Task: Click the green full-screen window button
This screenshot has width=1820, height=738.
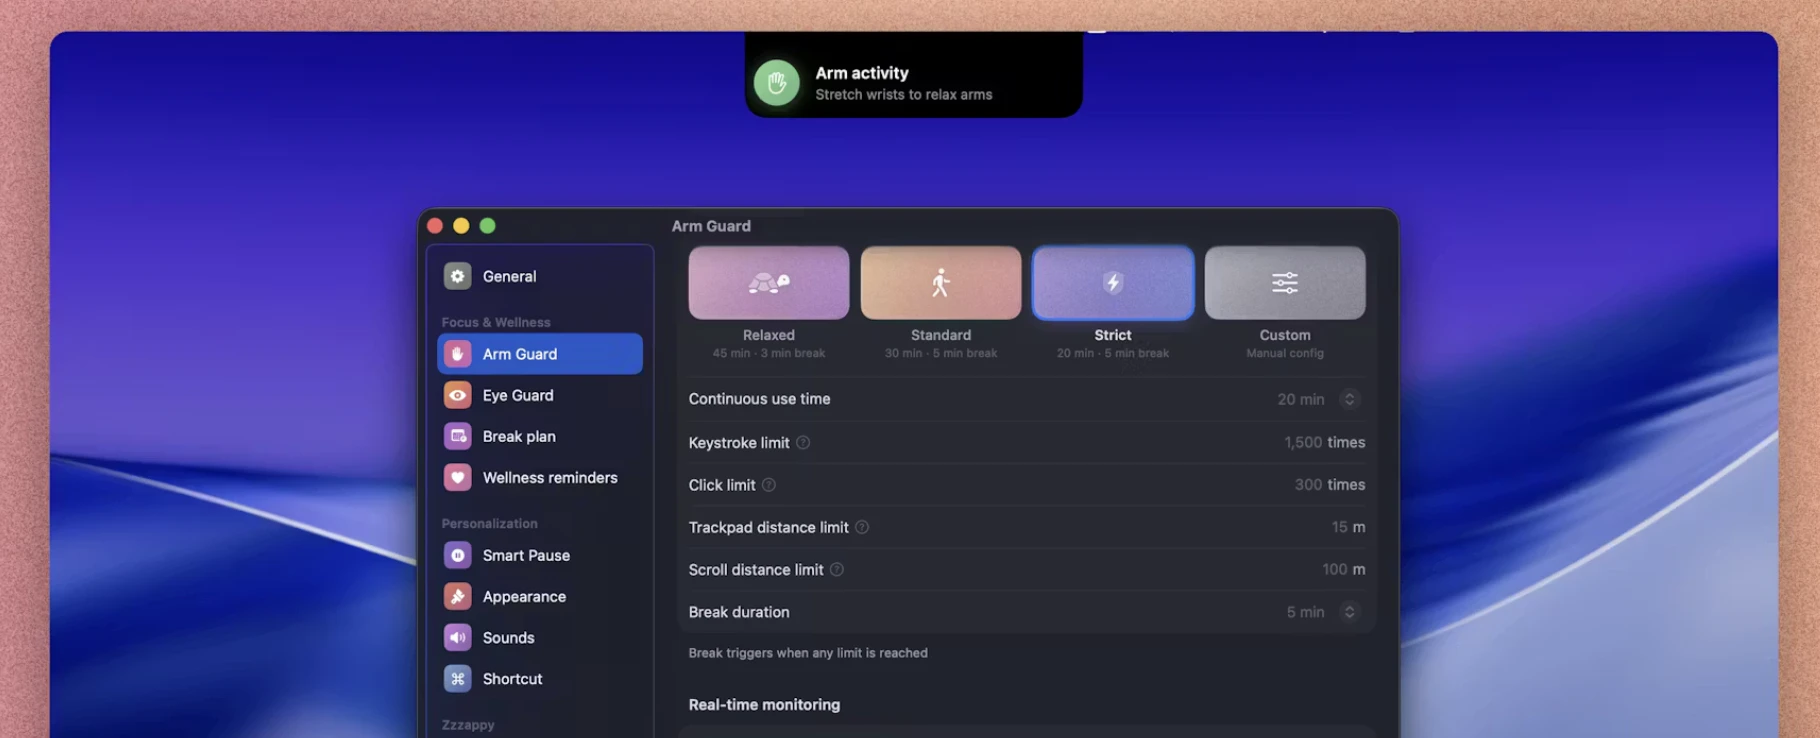Action: tap(487, 226)
